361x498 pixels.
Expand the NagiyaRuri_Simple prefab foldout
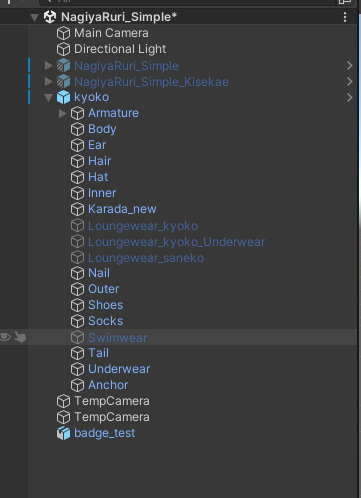tap(49, 66)
